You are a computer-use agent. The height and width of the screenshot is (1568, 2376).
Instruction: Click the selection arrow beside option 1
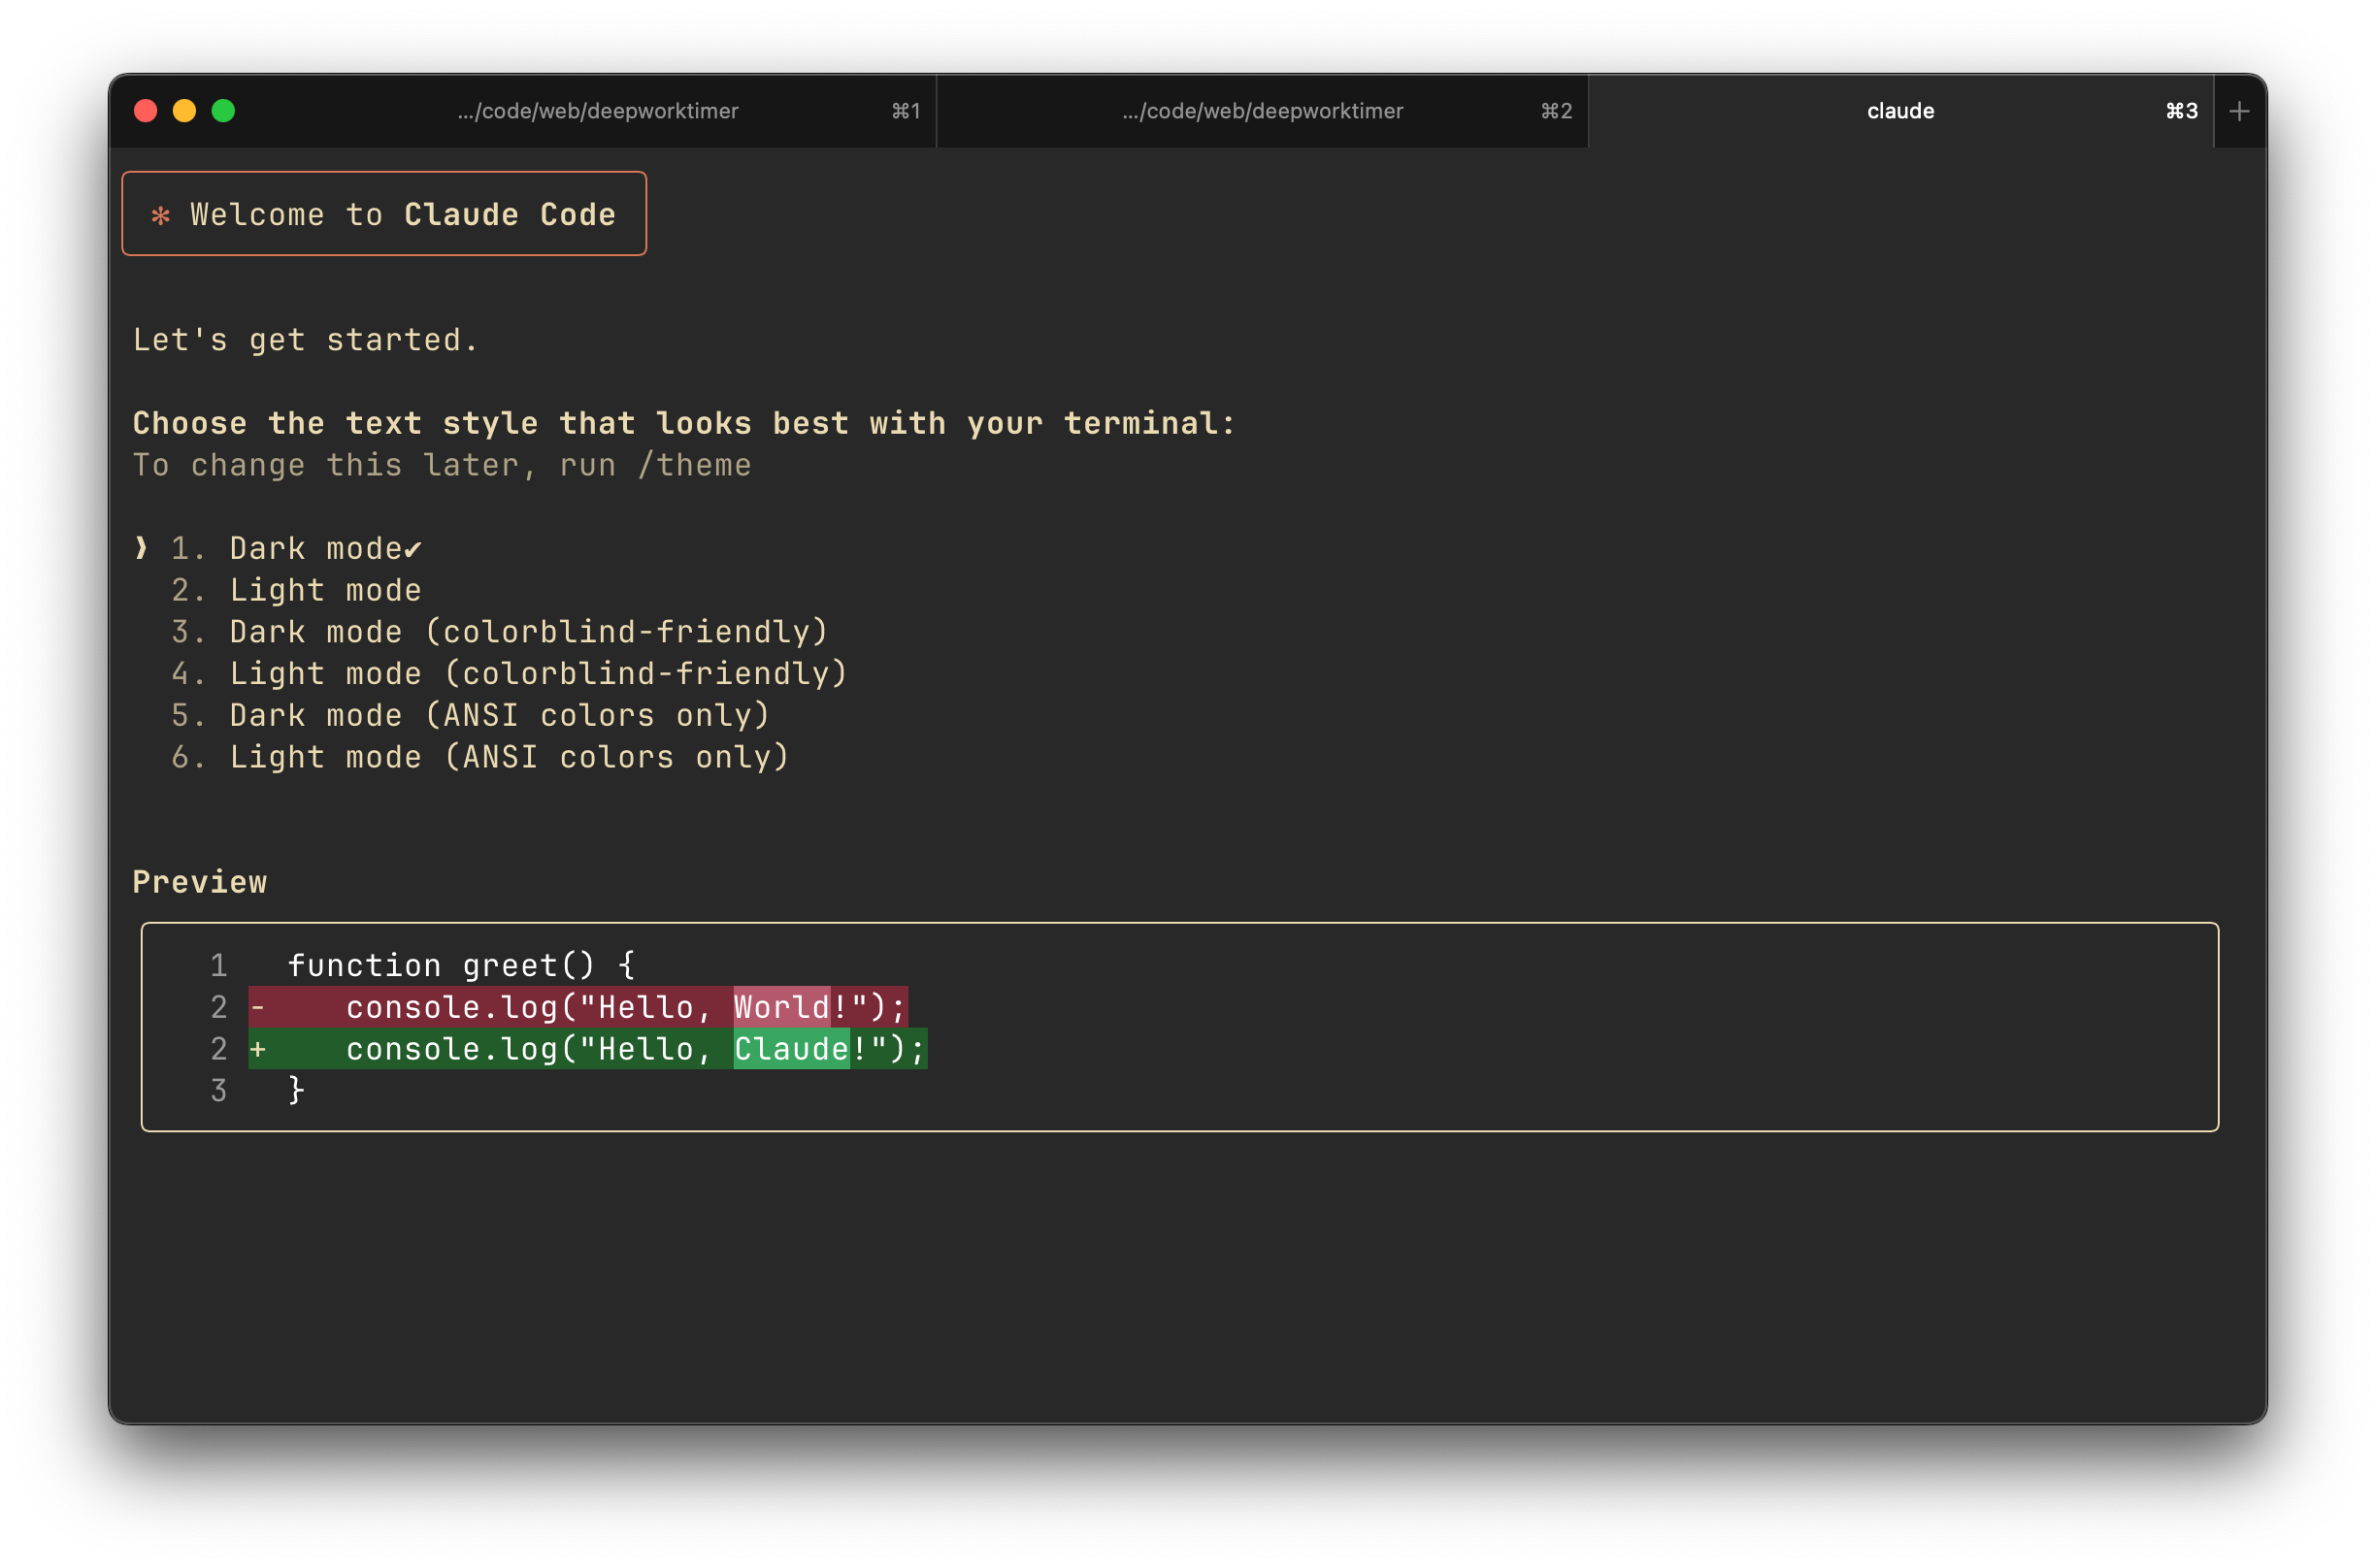pyautogui.click(x=141, y=547)
